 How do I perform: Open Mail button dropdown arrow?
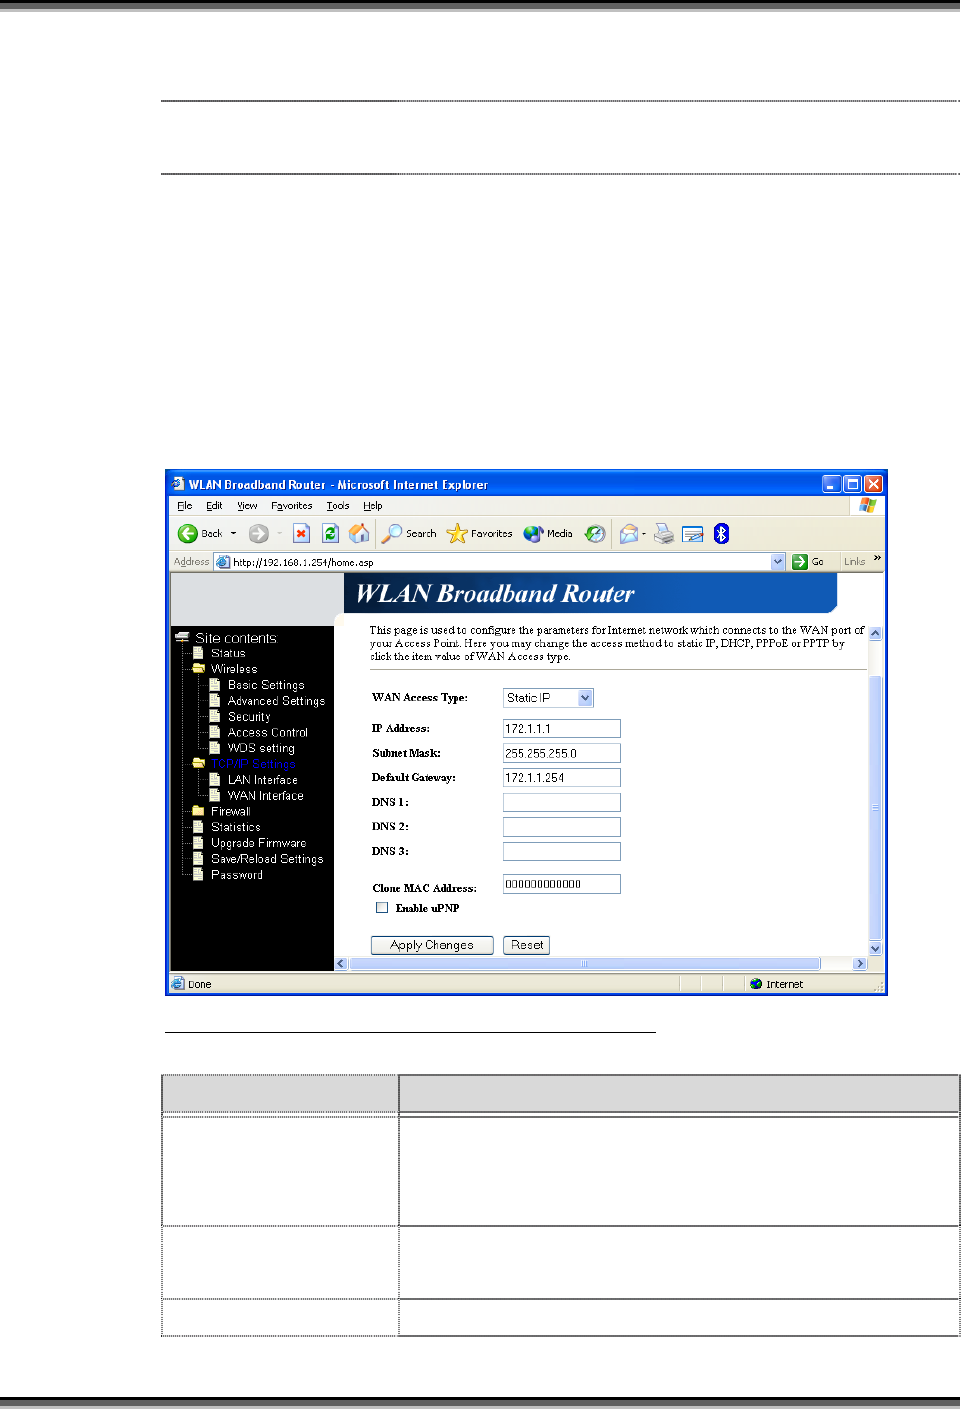[x=644, y=534]
